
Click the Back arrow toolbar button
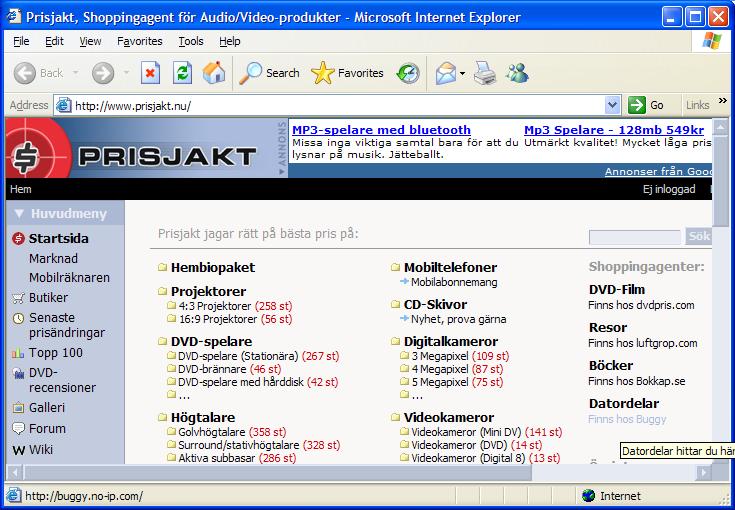click(x=24, y=73)
